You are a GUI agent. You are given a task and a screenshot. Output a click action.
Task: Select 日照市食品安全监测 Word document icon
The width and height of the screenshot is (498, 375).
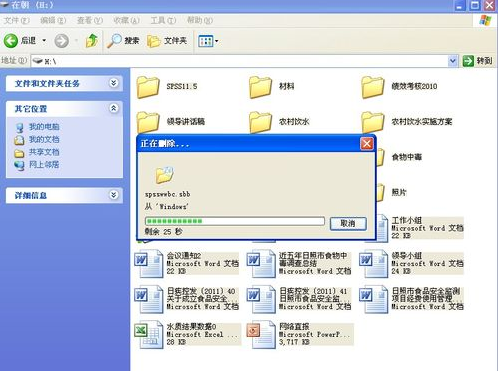point(374,299)
